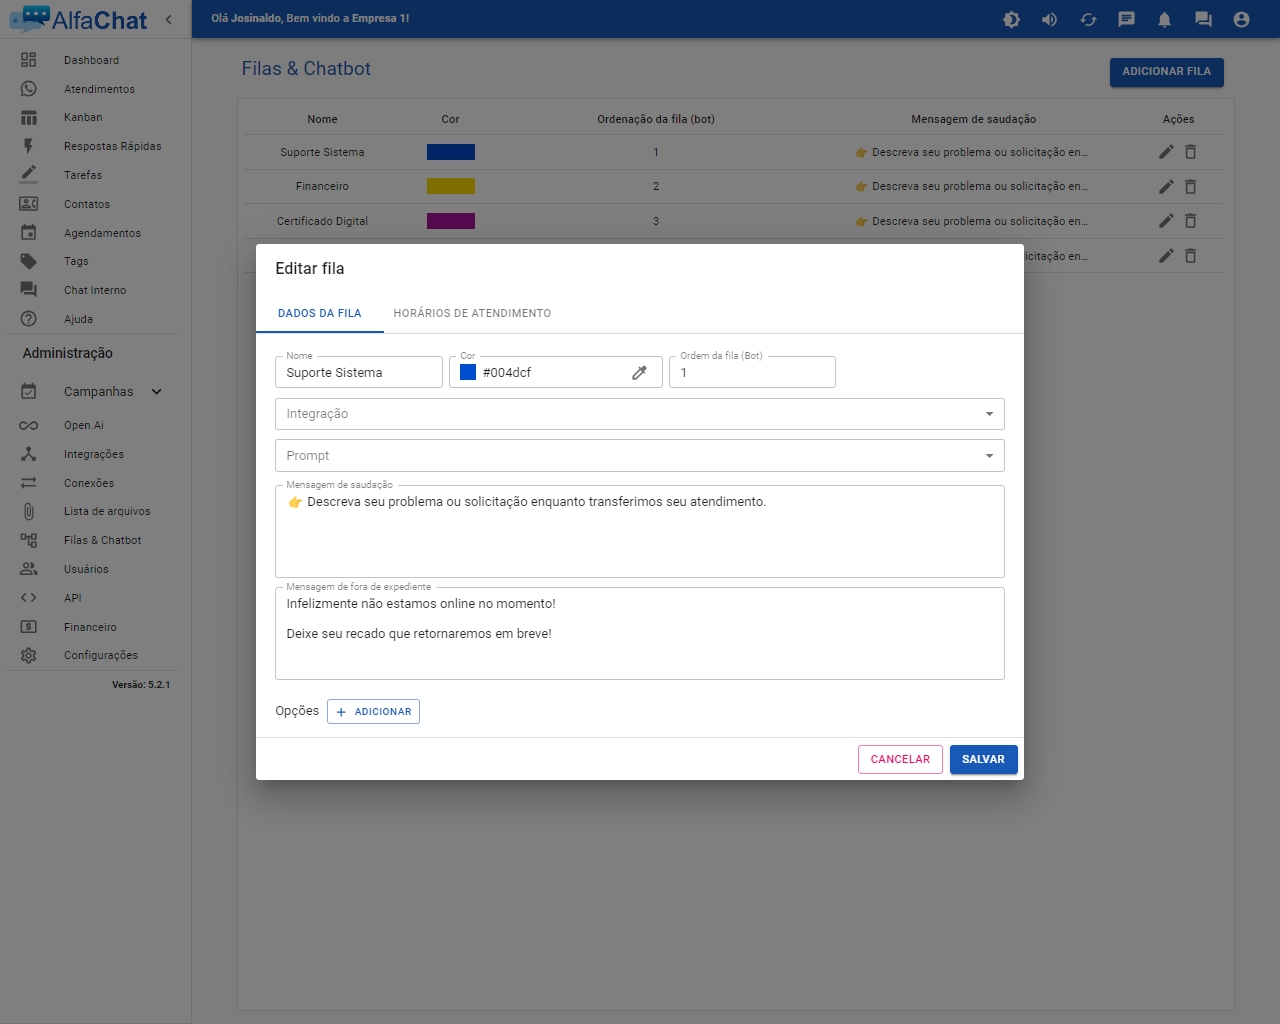Screen dimensions: 1280x1024
Task: Mute notification sound via speaker icon
Action: (1049, 19)
